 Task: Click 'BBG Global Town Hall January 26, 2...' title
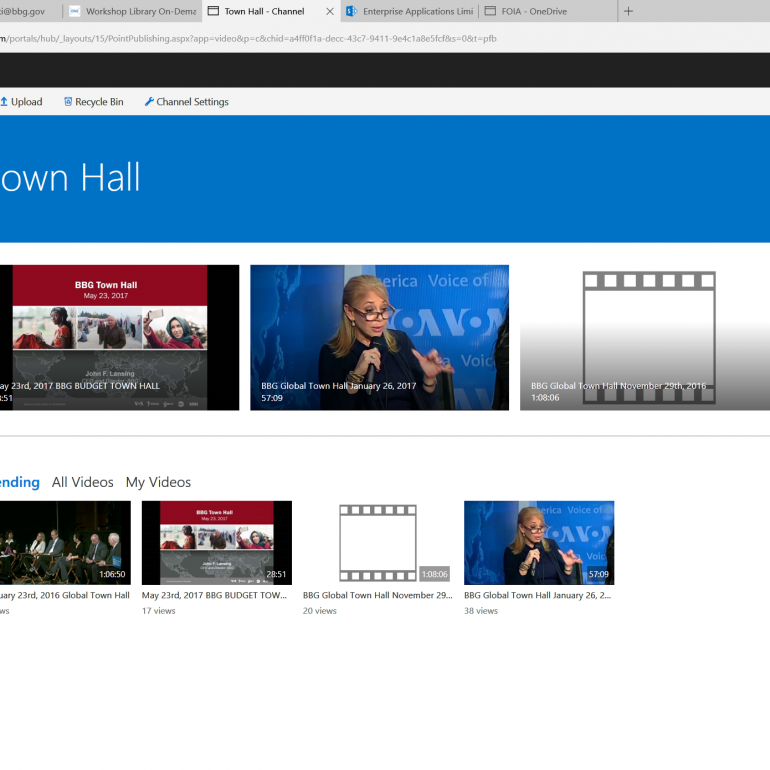538,595
